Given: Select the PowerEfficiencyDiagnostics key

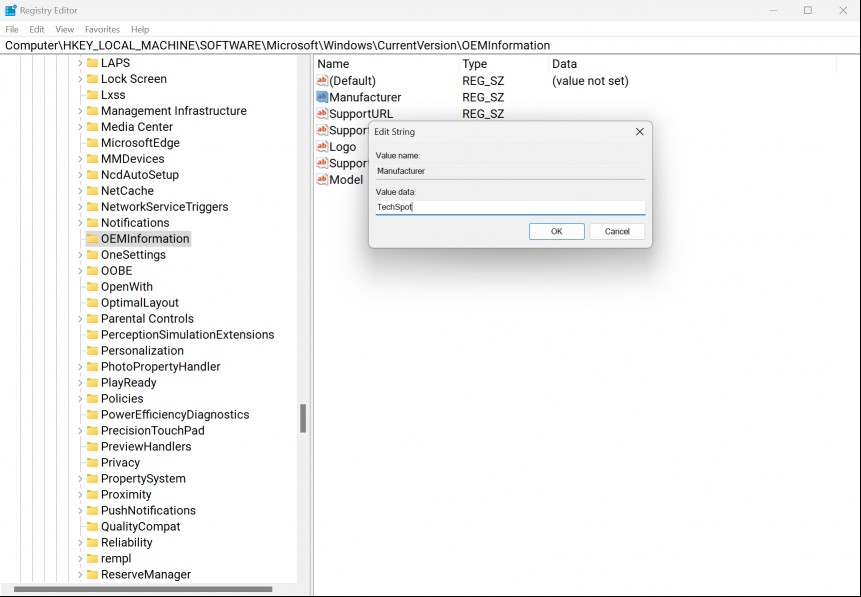Looking at the screenshot, I should click(x=175, y=414).
